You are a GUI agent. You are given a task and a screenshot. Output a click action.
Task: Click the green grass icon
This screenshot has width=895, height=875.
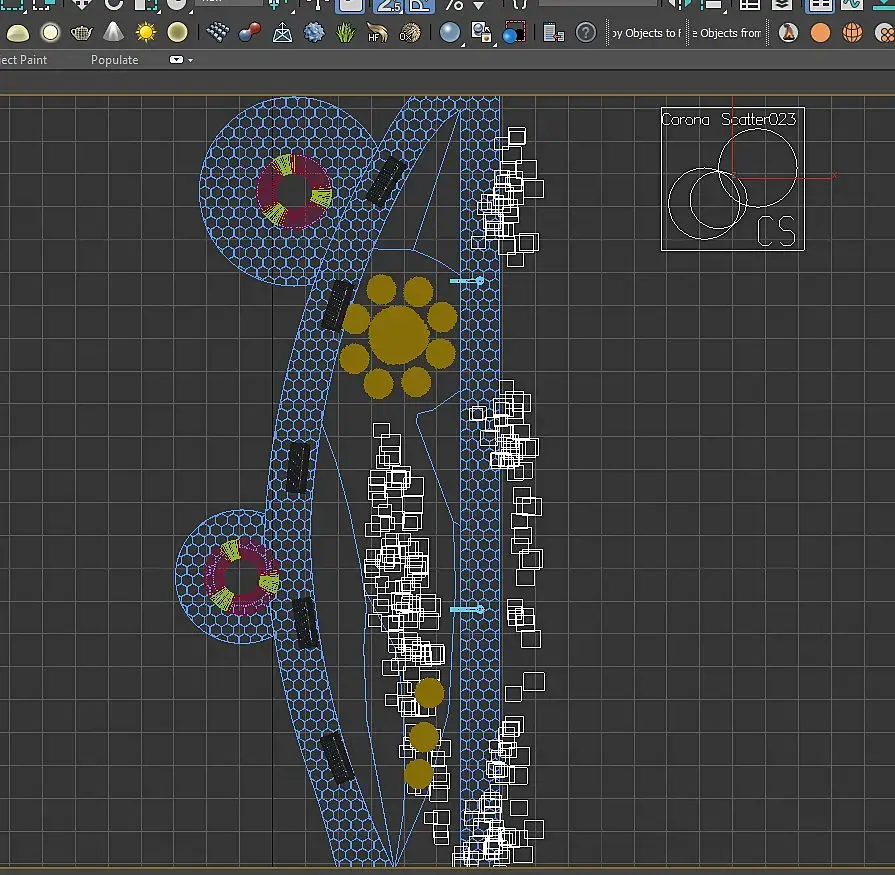[x=346, y=33]
